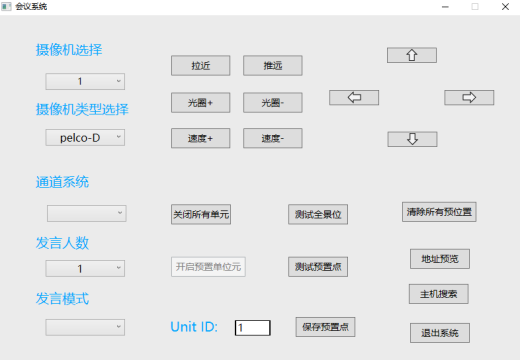Image resolution: width=521 pixels, height=361 pixels.
Task: Click 退出系统 to exit
Action: click(440, 333)
